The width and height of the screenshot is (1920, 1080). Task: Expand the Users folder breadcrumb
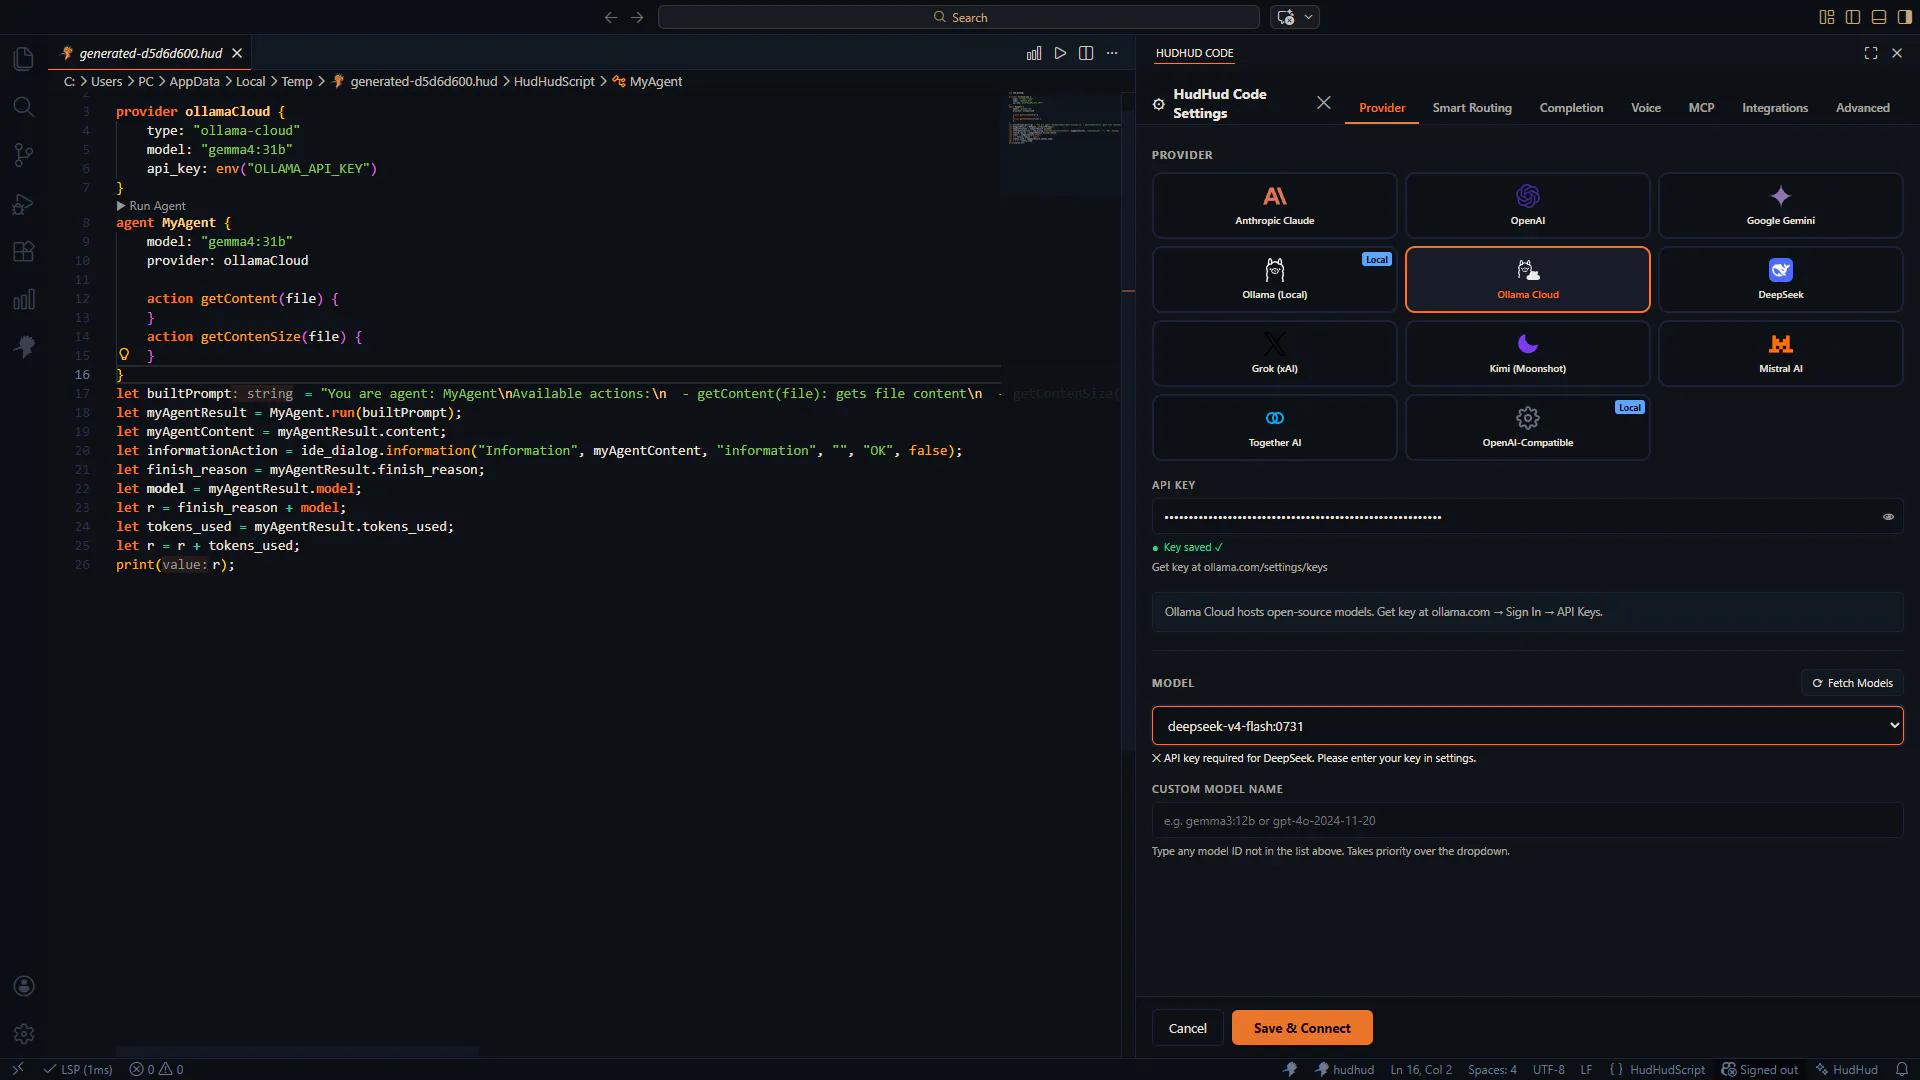pyautogui.click(x=106, y=82)
